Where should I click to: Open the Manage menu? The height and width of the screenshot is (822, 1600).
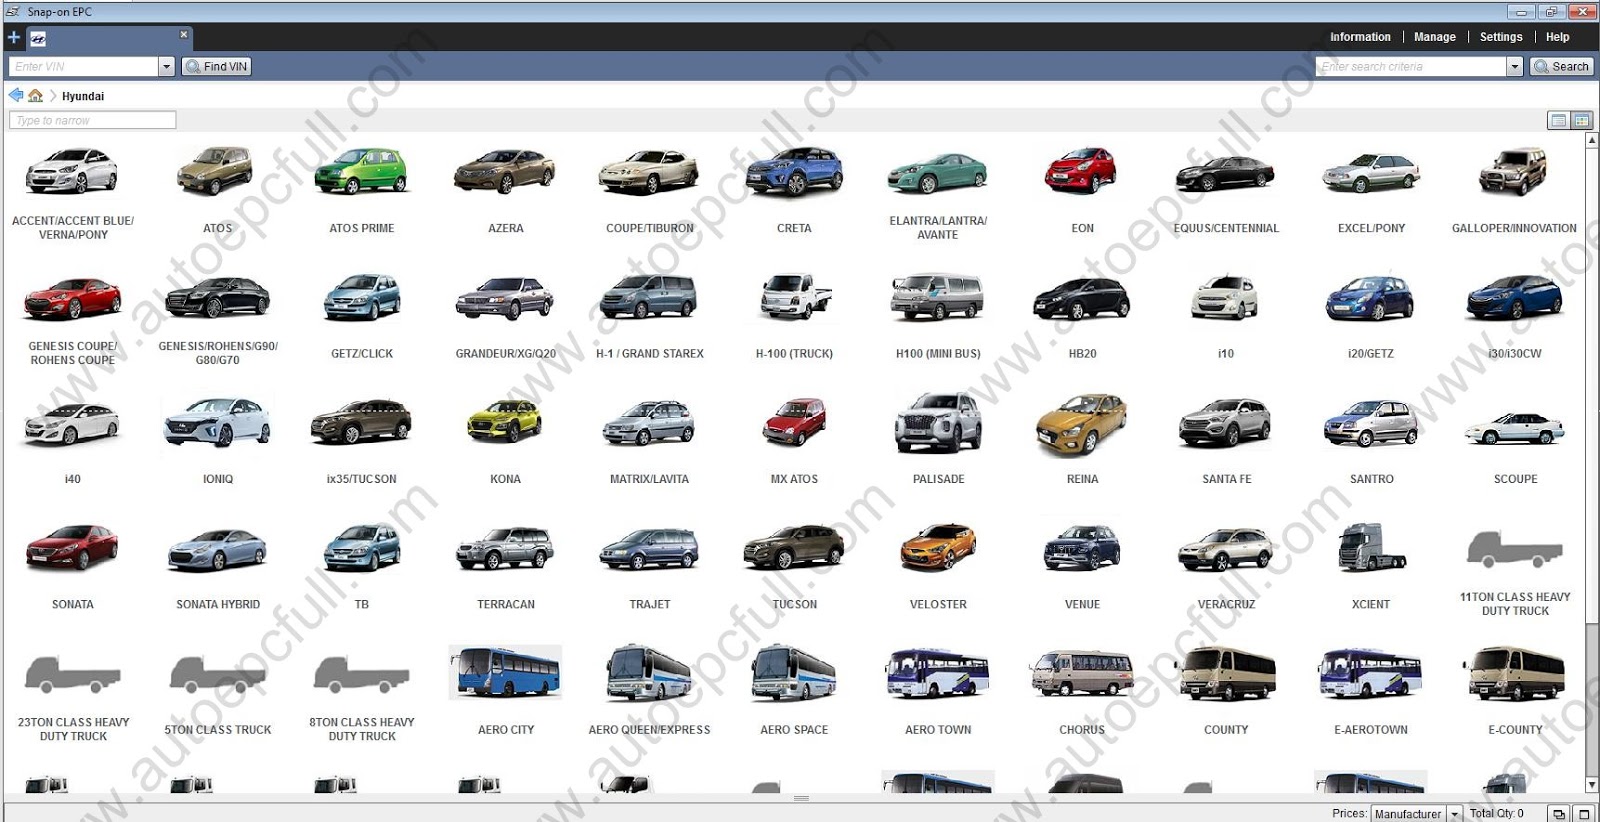(1435, 37)
